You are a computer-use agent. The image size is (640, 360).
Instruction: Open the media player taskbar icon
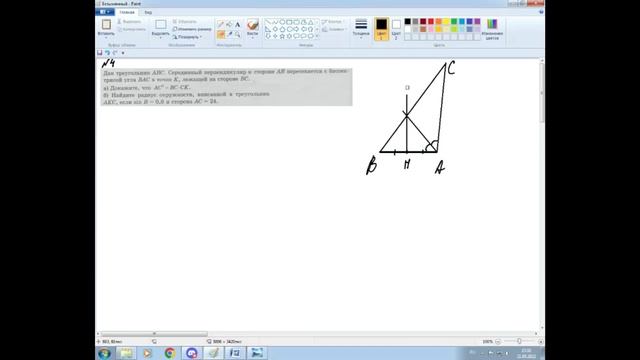tap(148, 353)
